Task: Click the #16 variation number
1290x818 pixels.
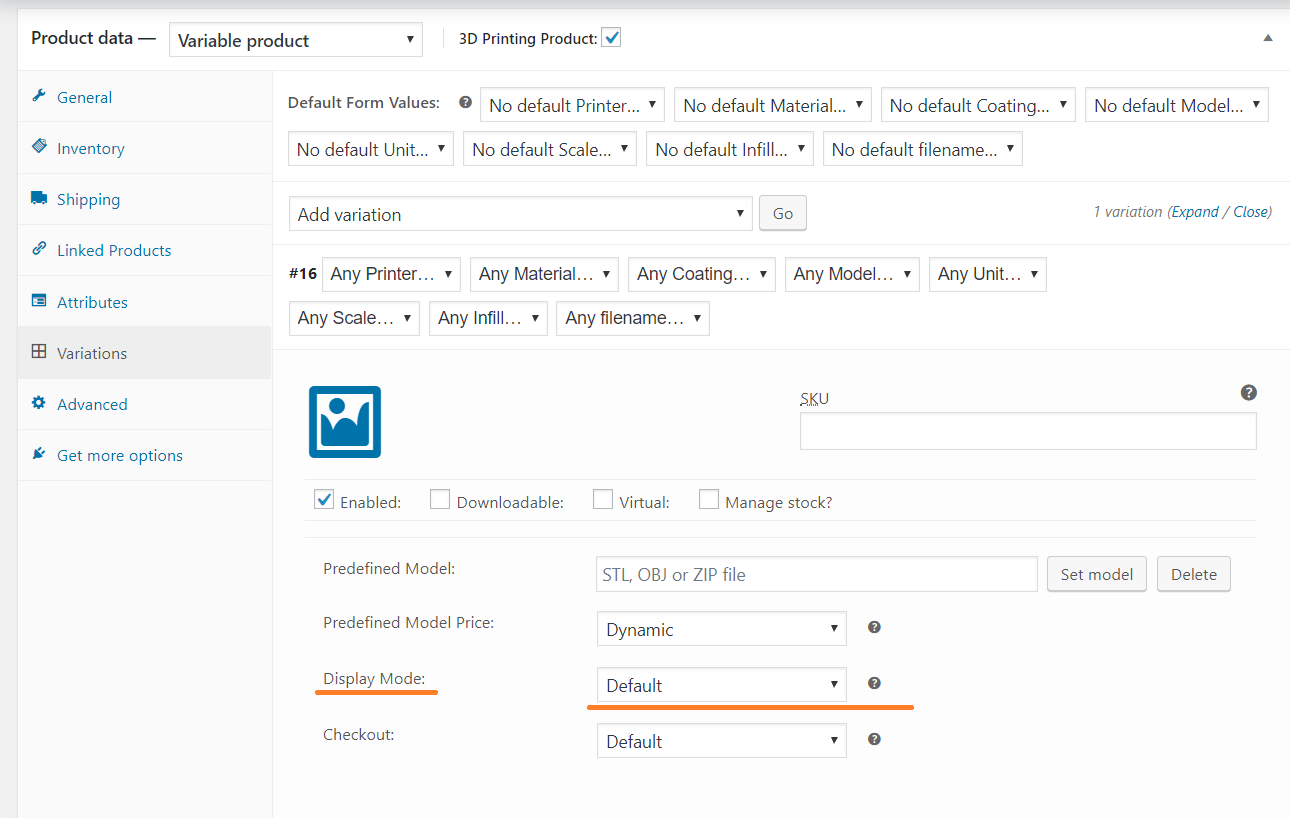Action: point(303,273)
